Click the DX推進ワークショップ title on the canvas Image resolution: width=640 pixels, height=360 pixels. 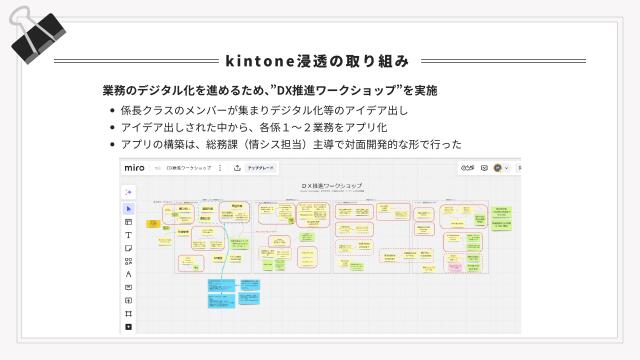[x=332, y=186]
